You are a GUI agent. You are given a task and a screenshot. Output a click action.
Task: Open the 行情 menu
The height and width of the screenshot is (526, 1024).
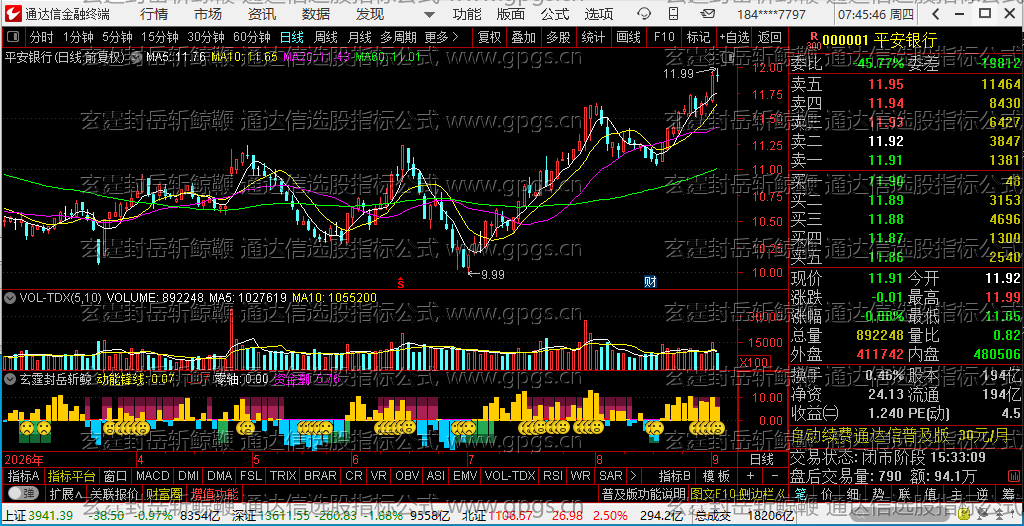[153, 14]
